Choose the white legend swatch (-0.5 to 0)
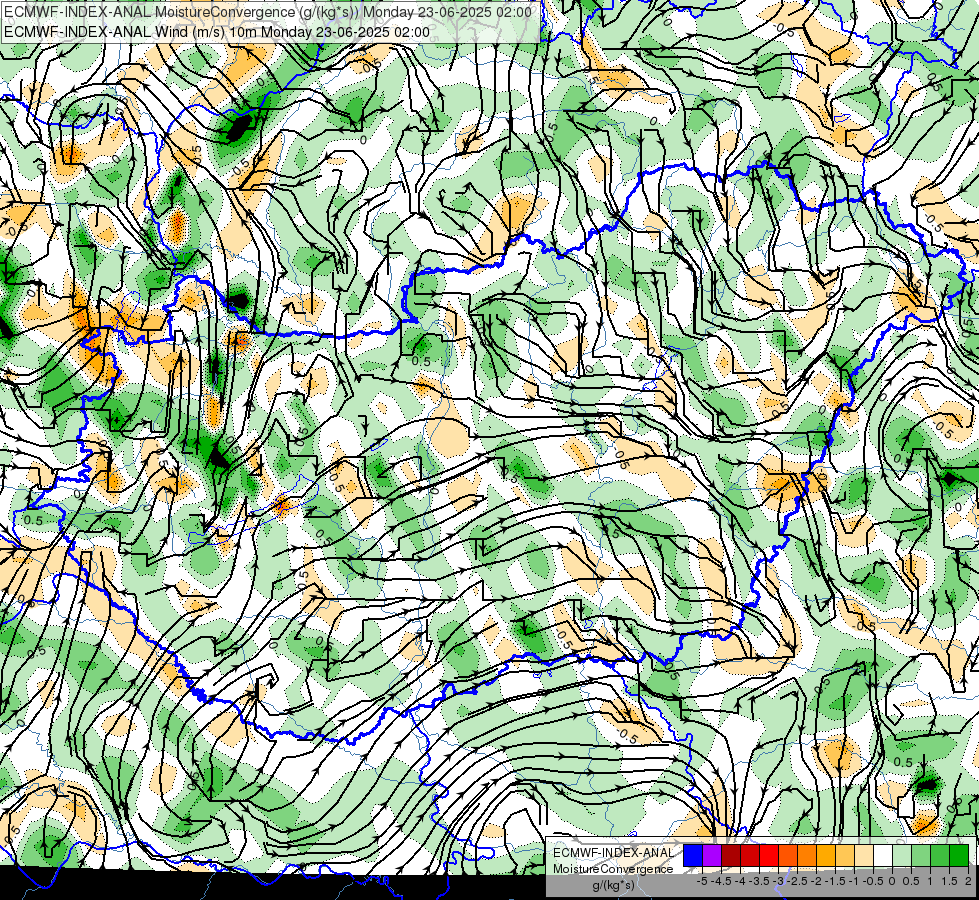979x900 pixels. (883, 855)
